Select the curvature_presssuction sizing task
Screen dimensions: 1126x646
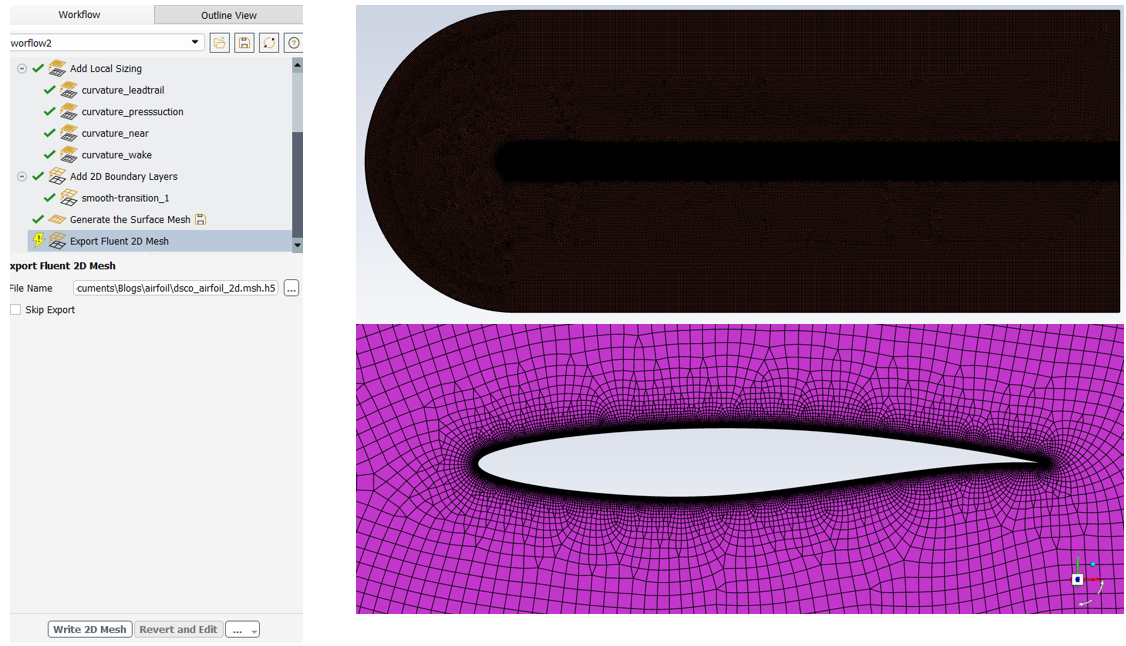tap(132, 111)
